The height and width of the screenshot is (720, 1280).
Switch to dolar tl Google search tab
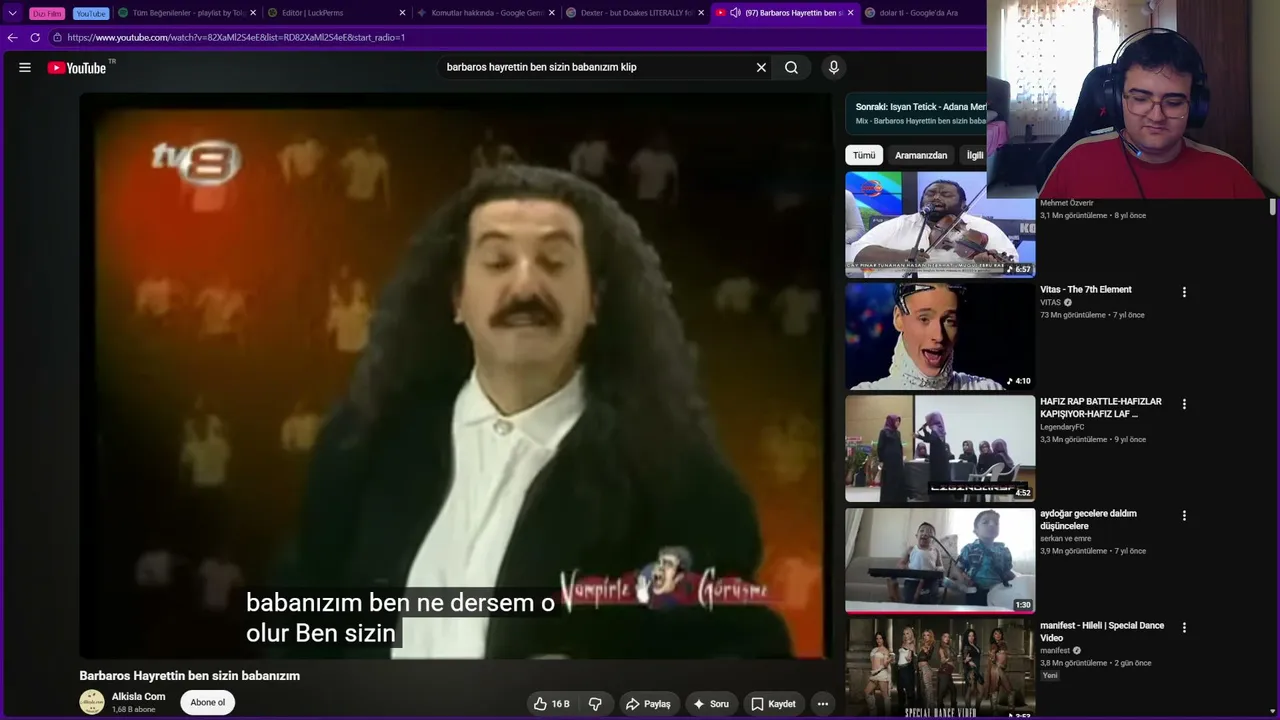coord(912,13)
